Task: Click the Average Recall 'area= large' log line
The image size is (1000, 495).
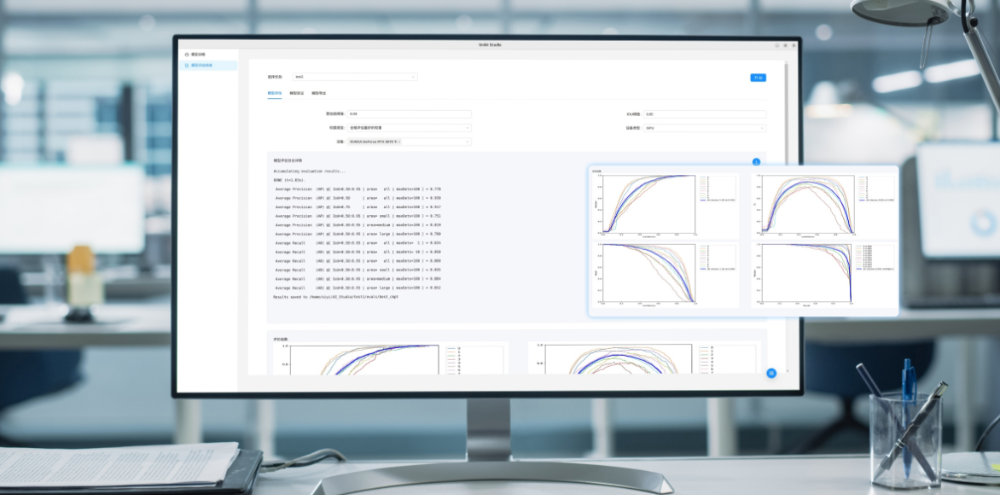Action: click(358, 288)
